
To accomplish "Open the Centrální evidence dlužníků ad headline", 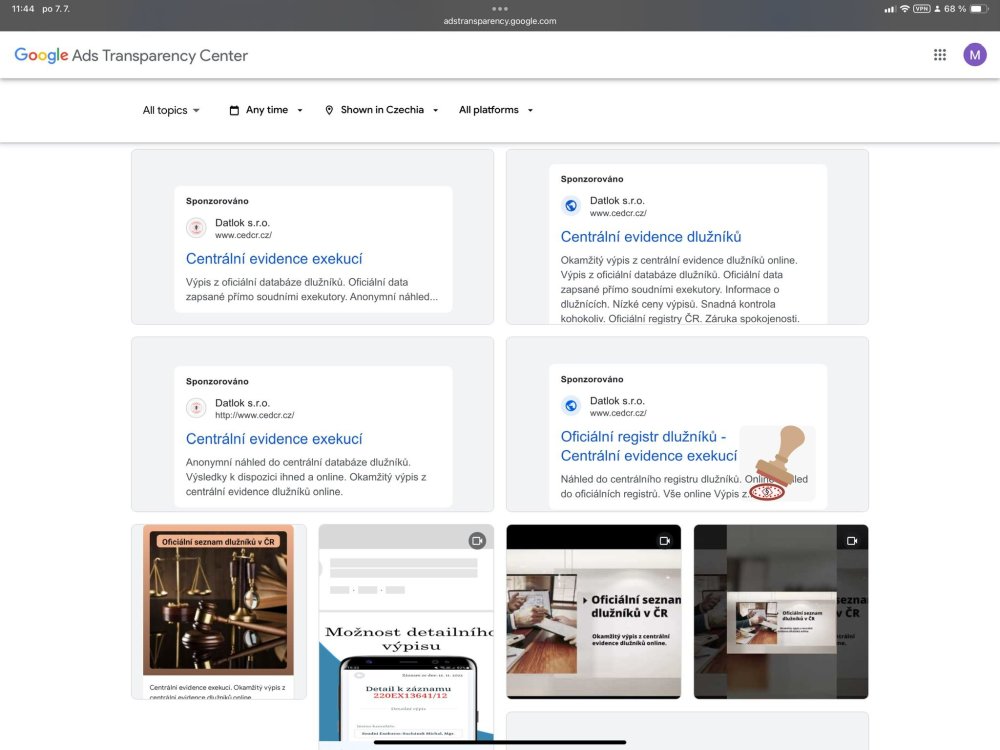I will (x=651, y=237).
